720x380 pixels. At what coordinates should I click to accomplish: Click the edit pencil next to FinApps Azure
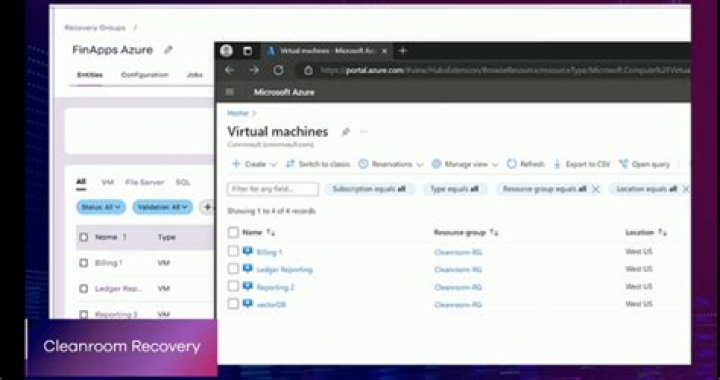click(169, 50)
